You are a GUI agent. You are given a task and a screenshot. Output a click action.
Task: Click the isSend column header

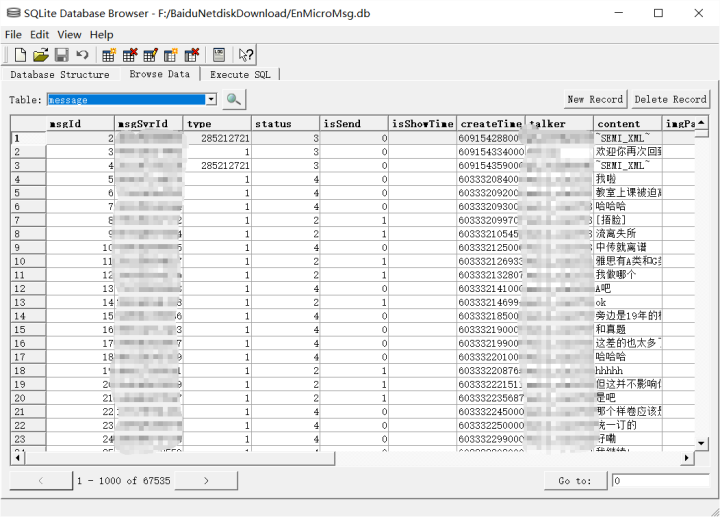click(354, 124)
